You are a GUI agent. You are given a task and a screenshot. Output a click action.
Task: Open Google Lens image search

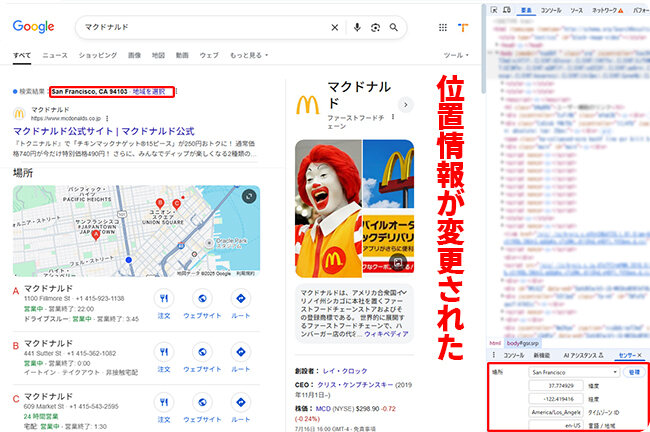coord(375,28)
